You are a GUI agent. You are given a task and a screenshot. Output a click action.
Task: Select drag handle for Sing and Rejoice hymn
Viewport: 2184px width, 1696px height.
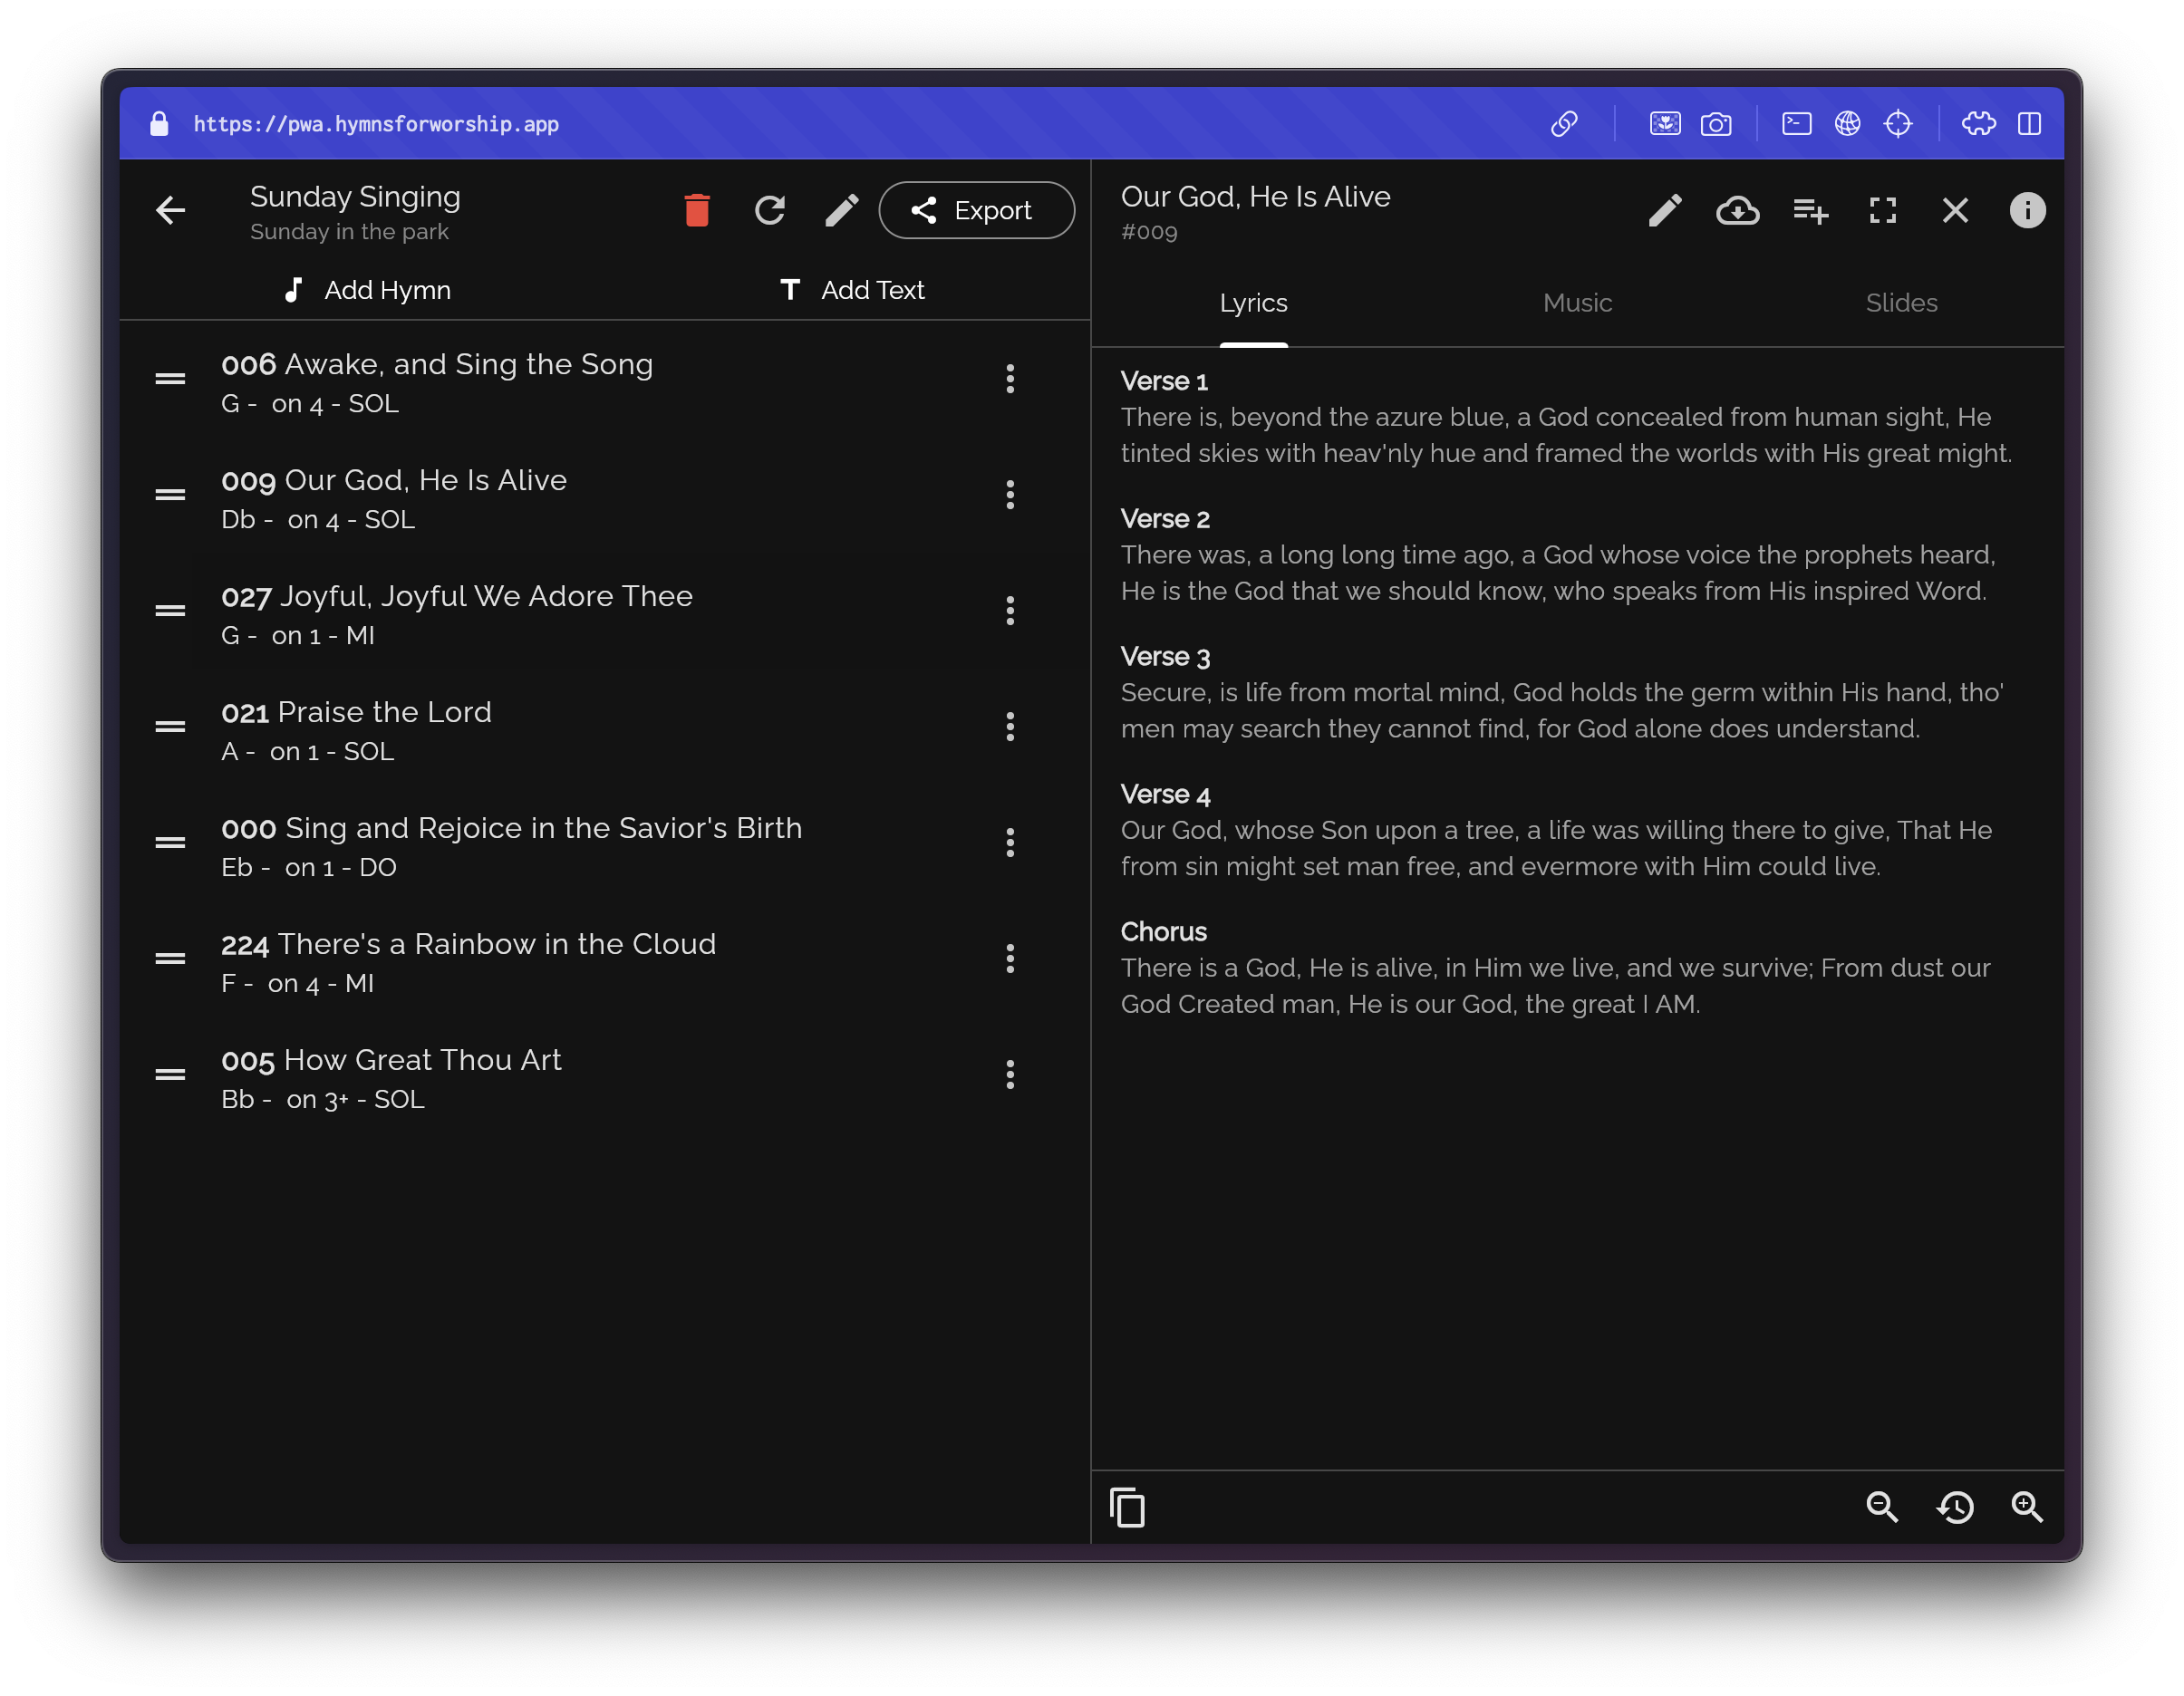pyautogui.click(x=170, y=843)
